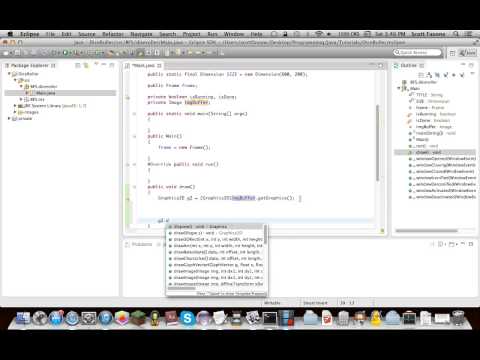Click the editor vertical scrollbar
The width and height of the screenshot is (480, 360).
click(378, 143)
